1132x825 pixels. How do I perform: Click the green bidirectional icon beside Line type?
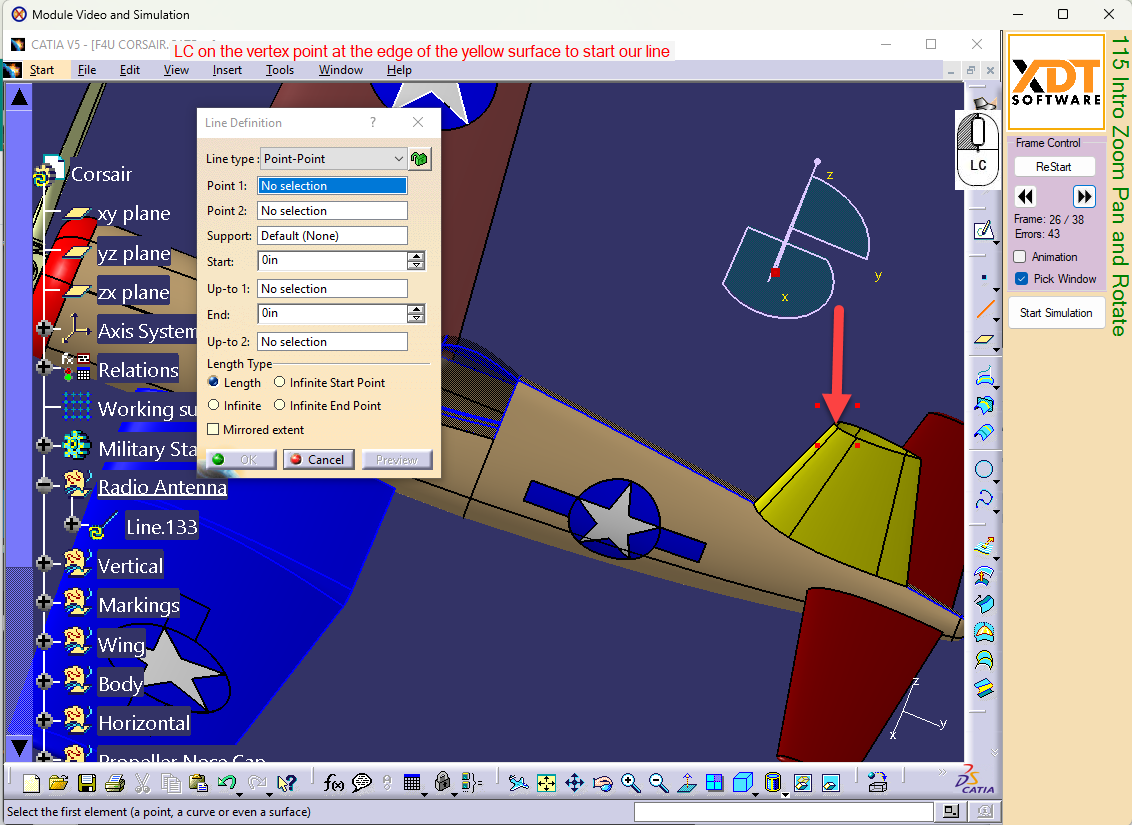[x=420, y=159]
